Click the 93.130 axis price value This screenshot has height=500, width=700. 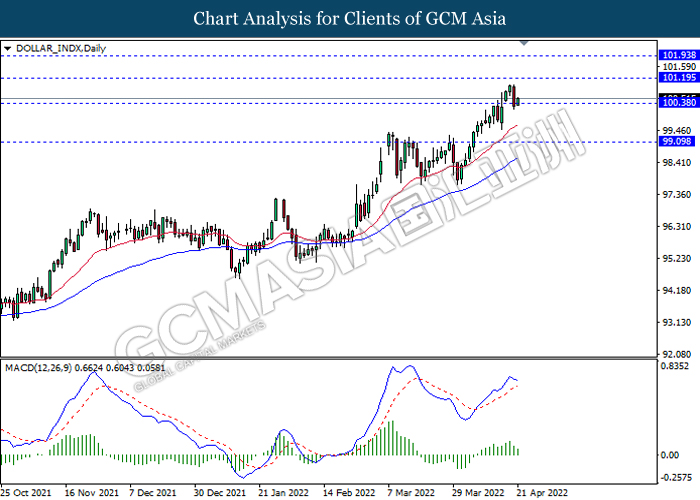point(676,322)
